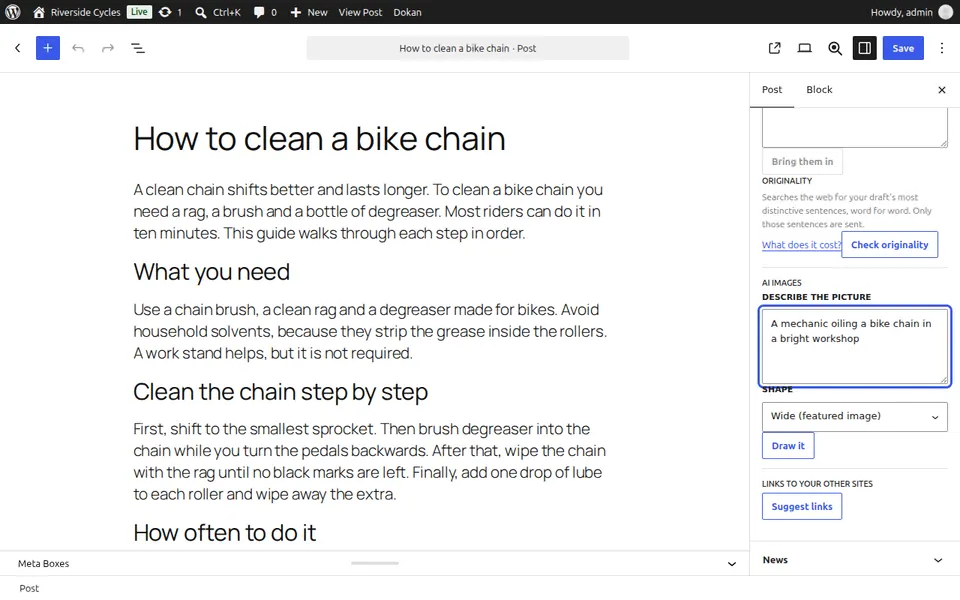
Task: Visit the Riverside Cycles site home
Action: coord(77,12)
